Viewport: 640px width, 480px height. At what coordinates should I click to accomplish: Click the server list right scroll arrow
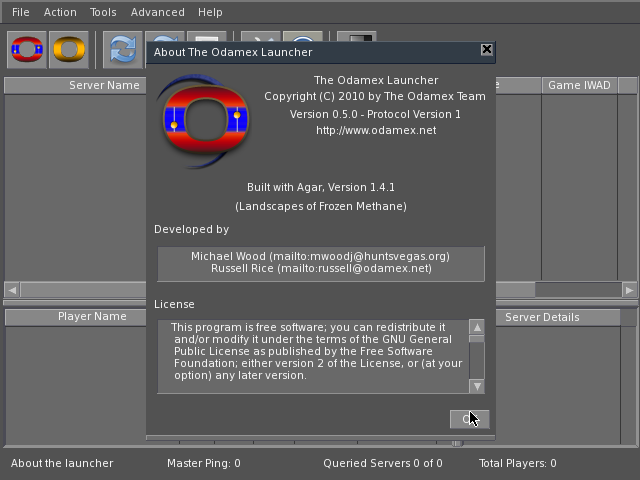click(x=629, y=290)
